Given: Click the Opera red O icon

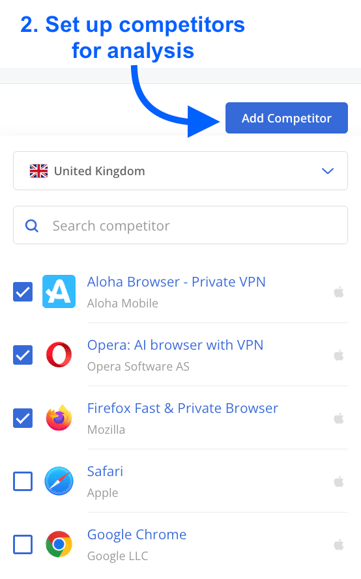Looking at the screenshot, I should (x=59, y=354).
